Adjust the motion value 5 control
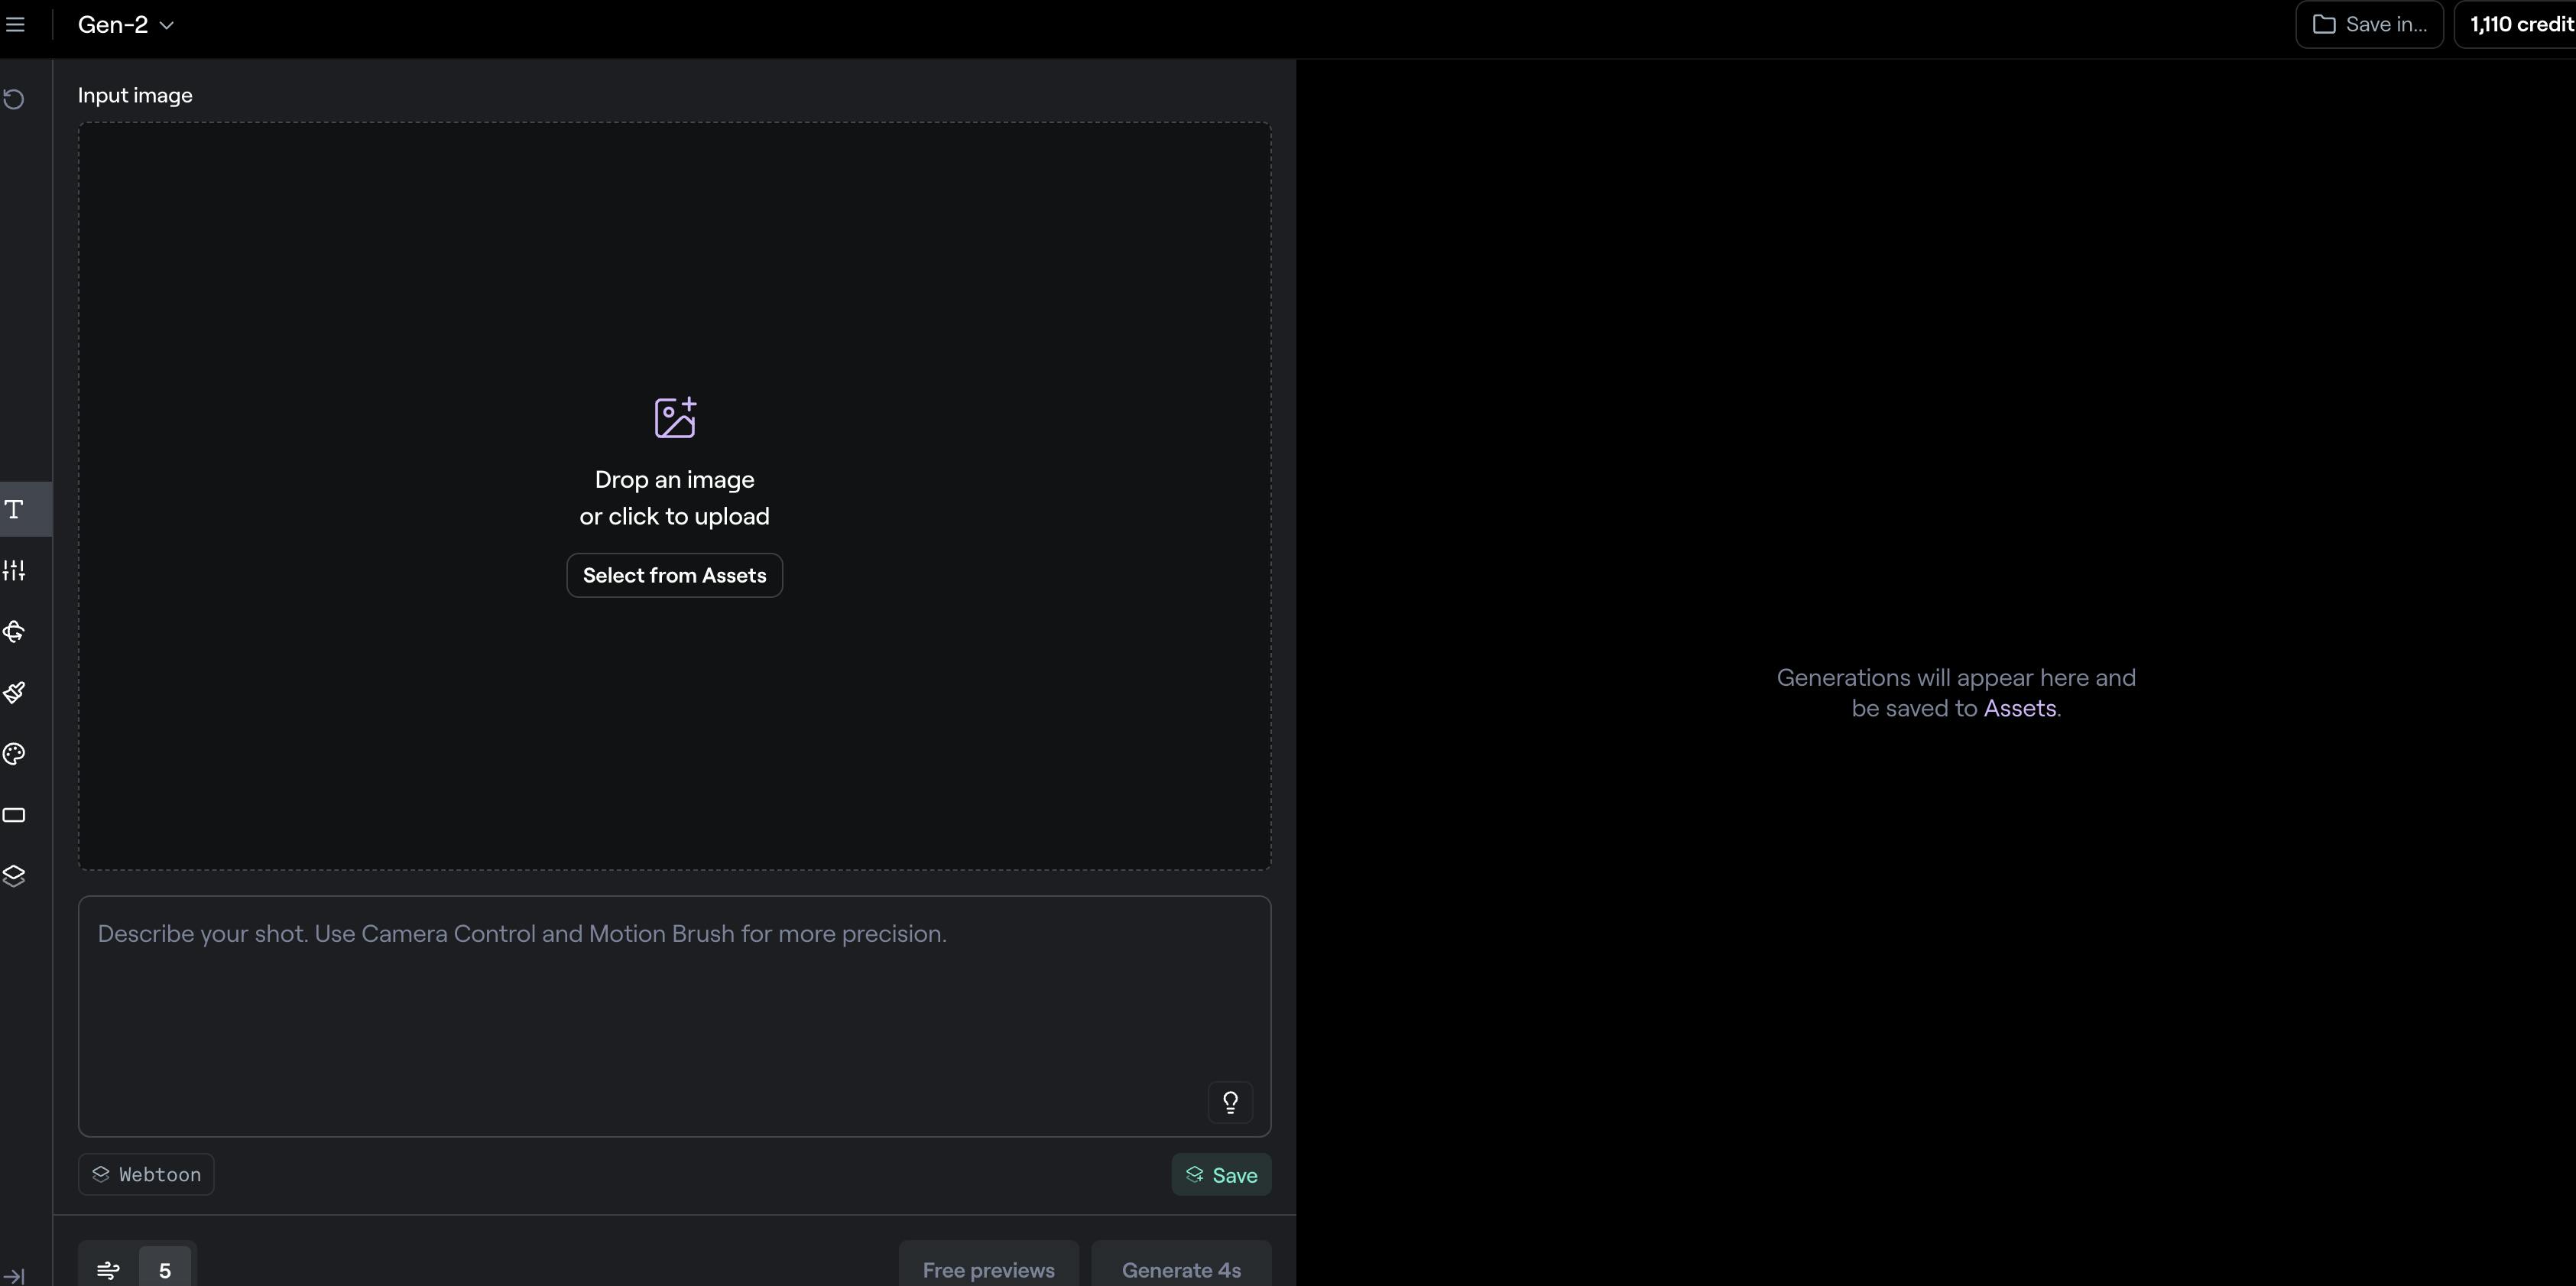 point(164,1269)
